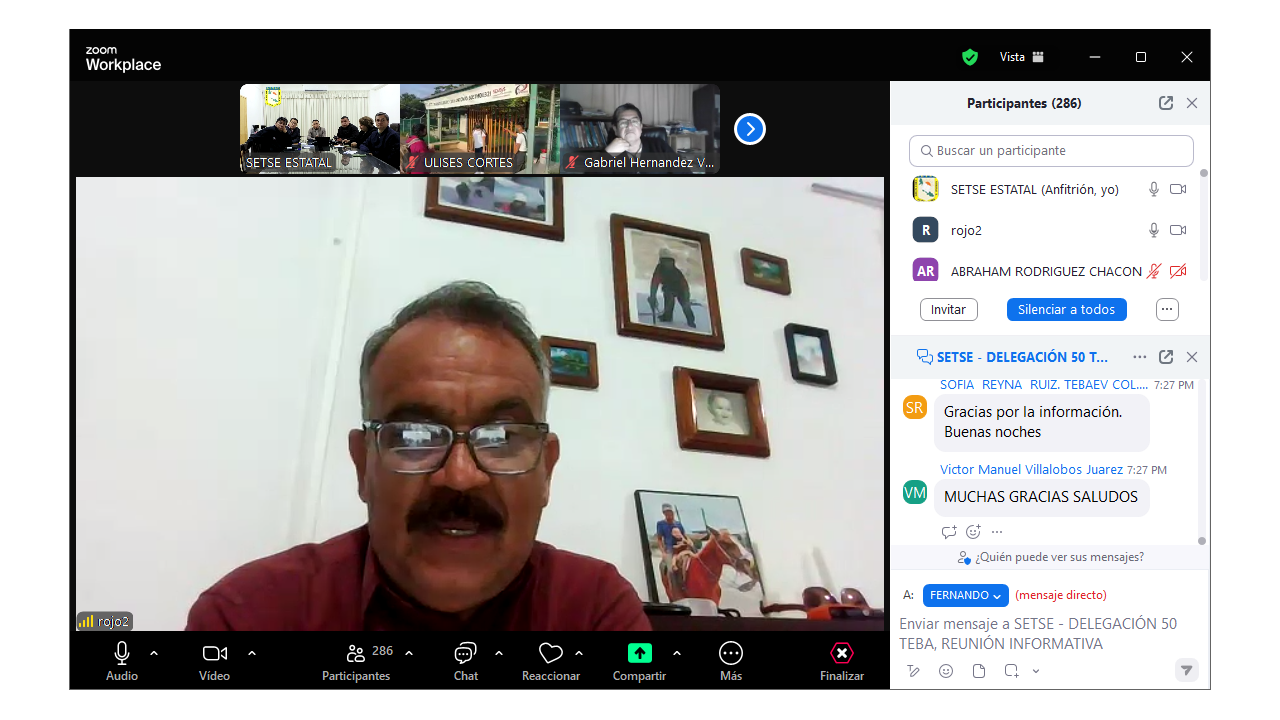Open the Más options icon in toolbar

(731, 653)
